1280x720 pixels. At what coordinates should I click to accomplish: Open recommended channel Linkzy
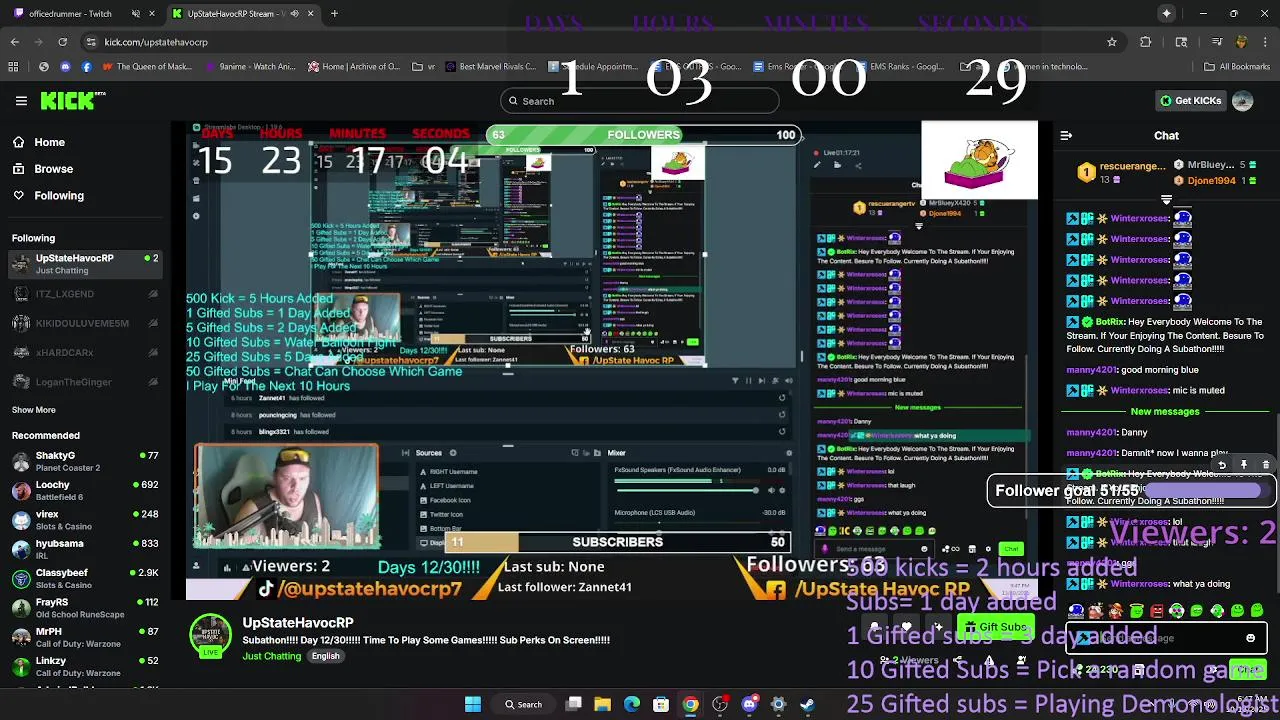(84, 666)
